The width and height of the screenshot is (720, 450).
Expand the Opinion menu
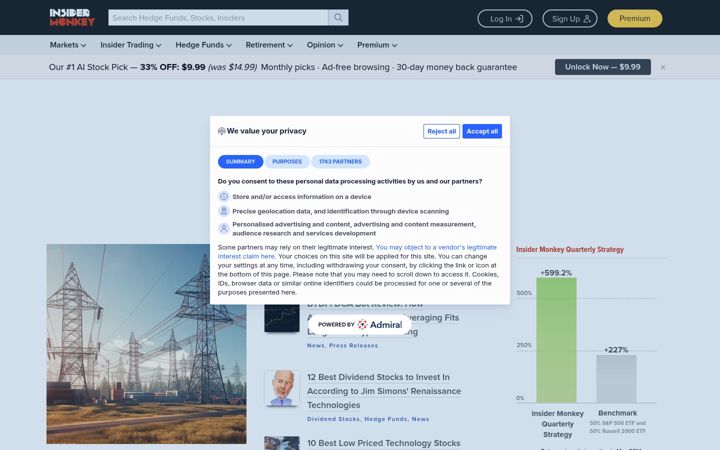point(325,45)
